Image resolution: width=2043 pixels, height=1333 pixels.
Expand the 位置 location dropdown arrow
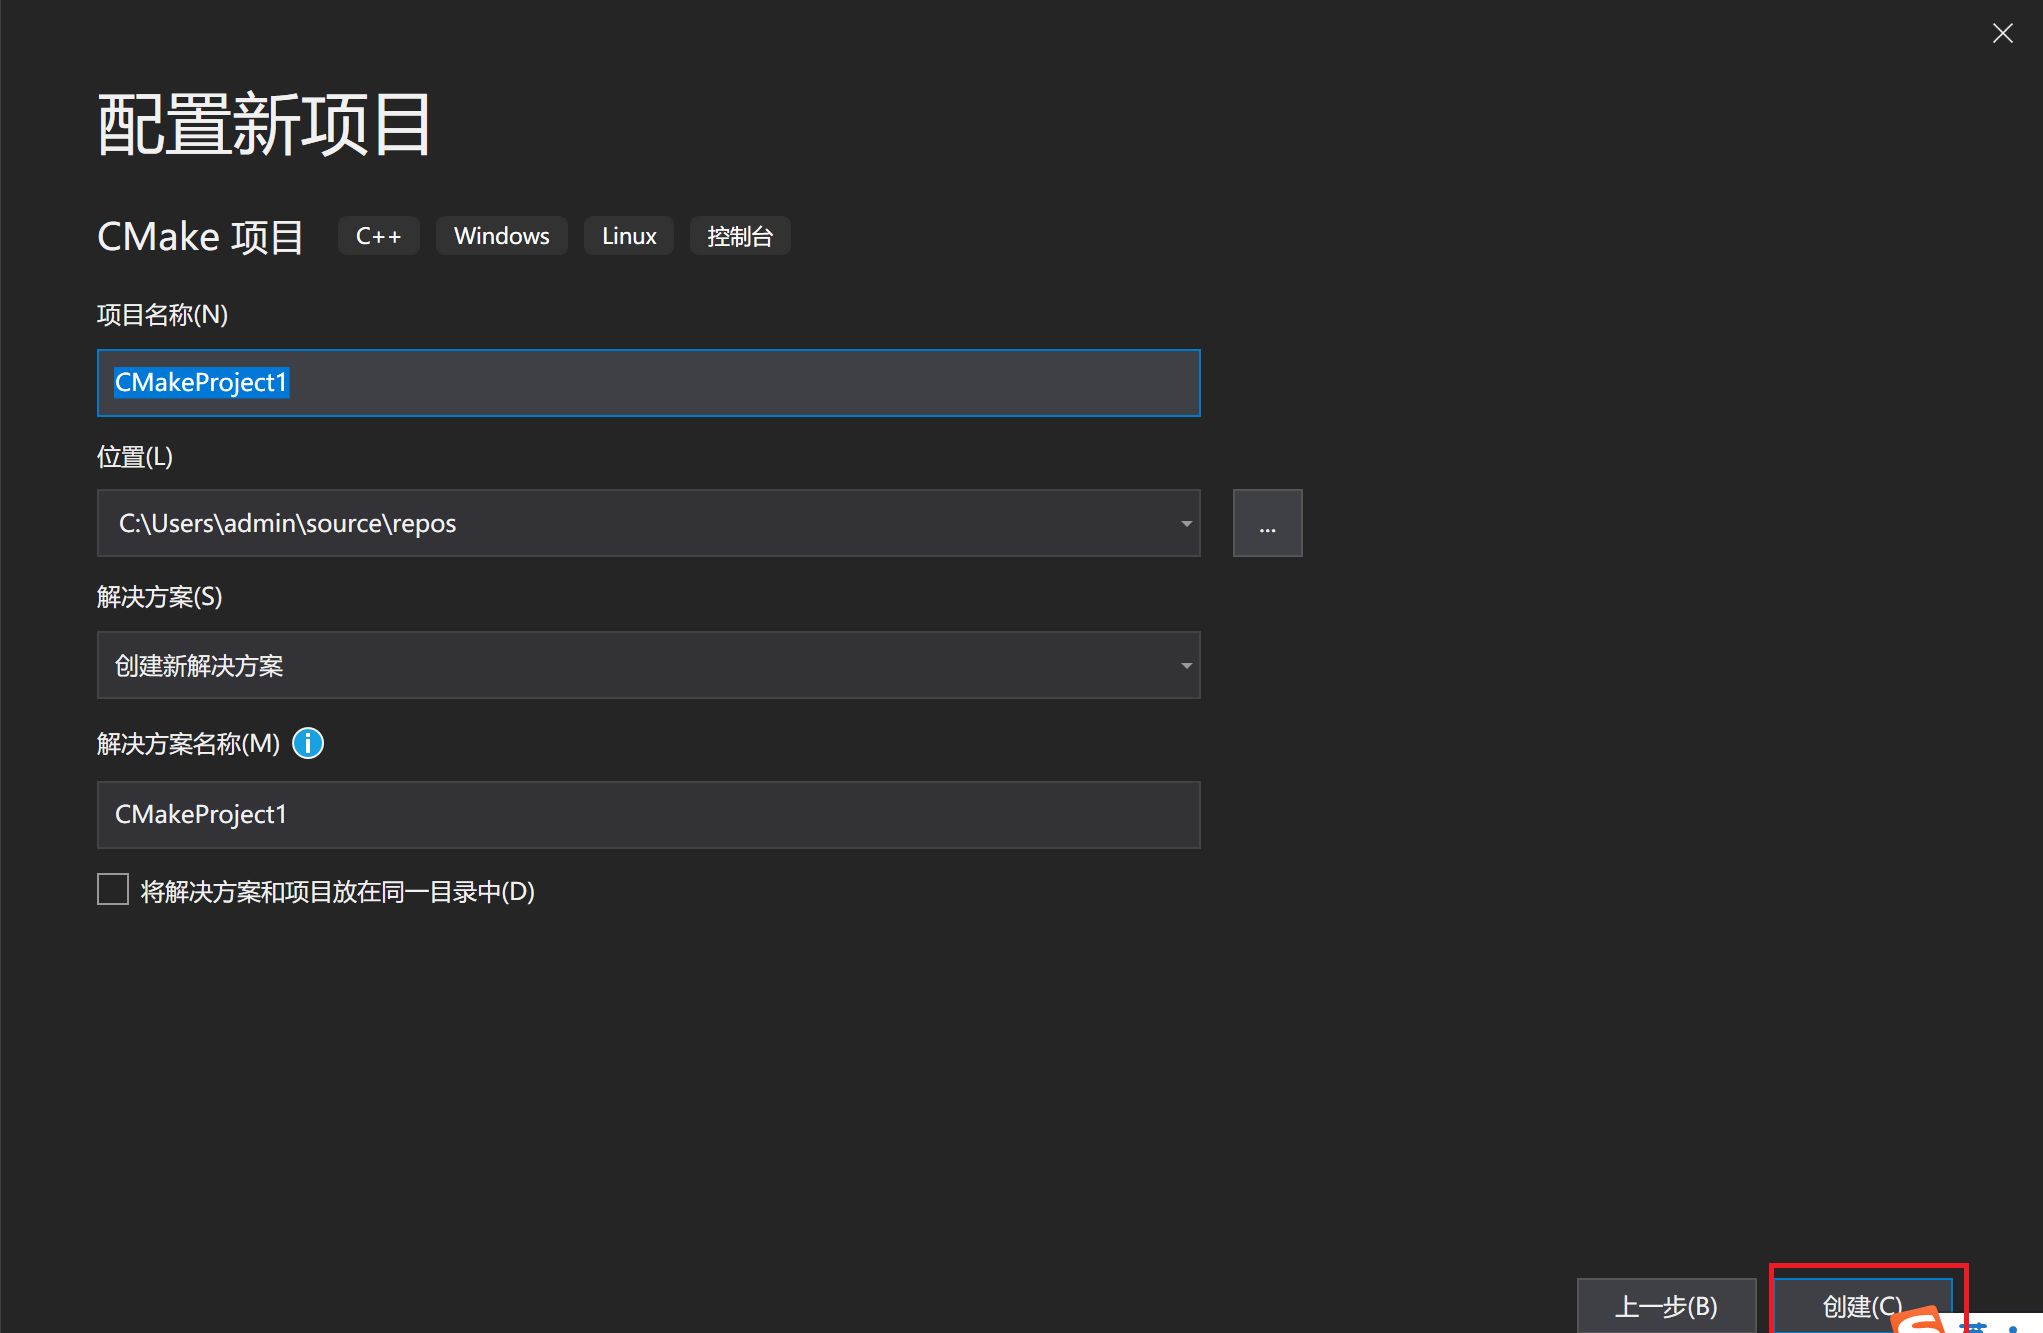click(x=1186, y=523)
